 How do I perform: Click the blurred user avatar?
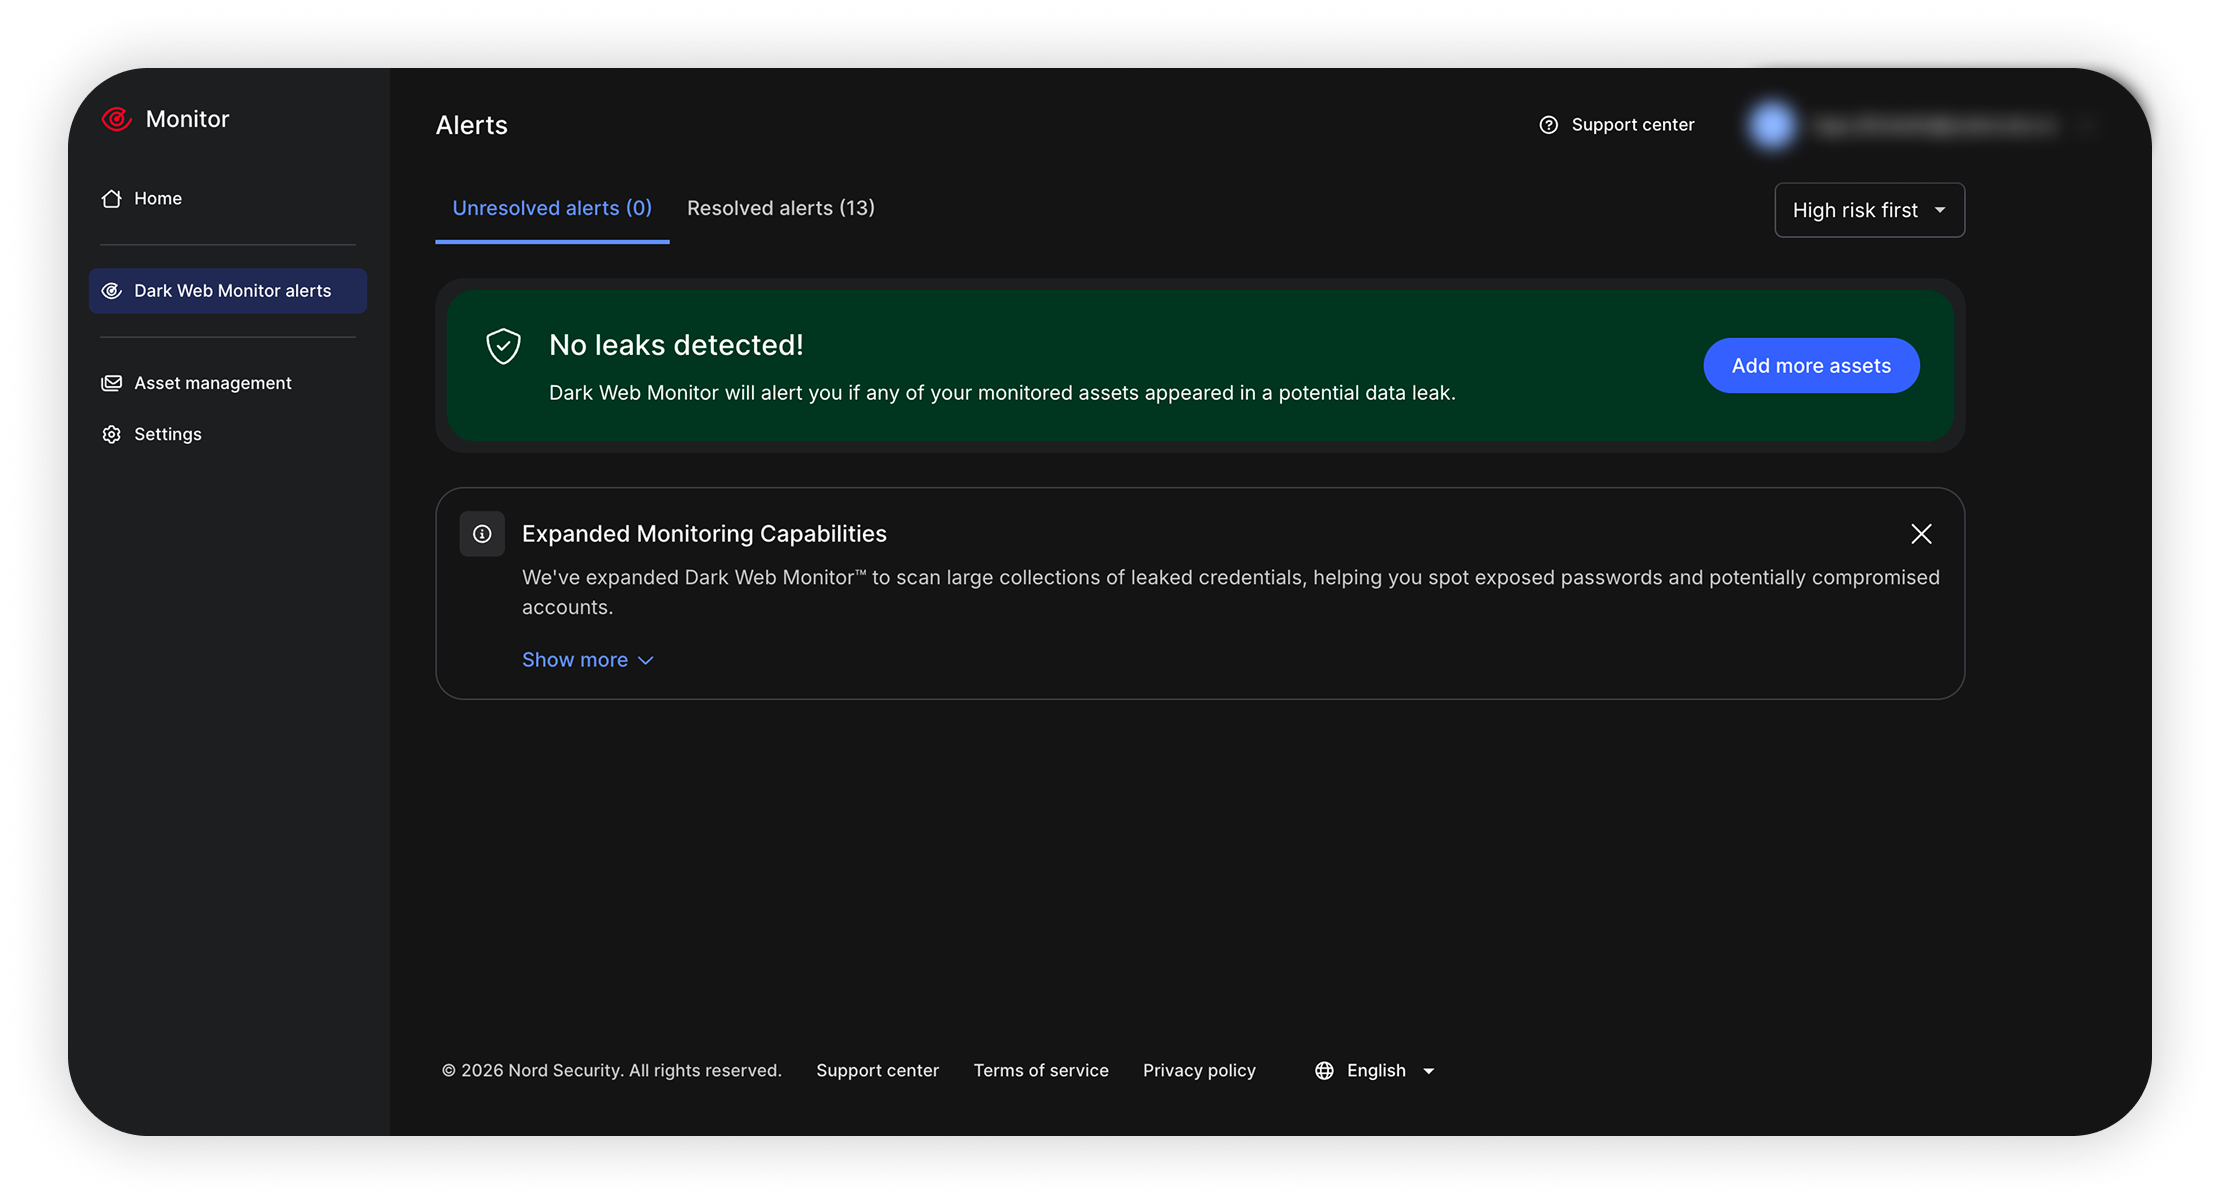click(1772, 125)
